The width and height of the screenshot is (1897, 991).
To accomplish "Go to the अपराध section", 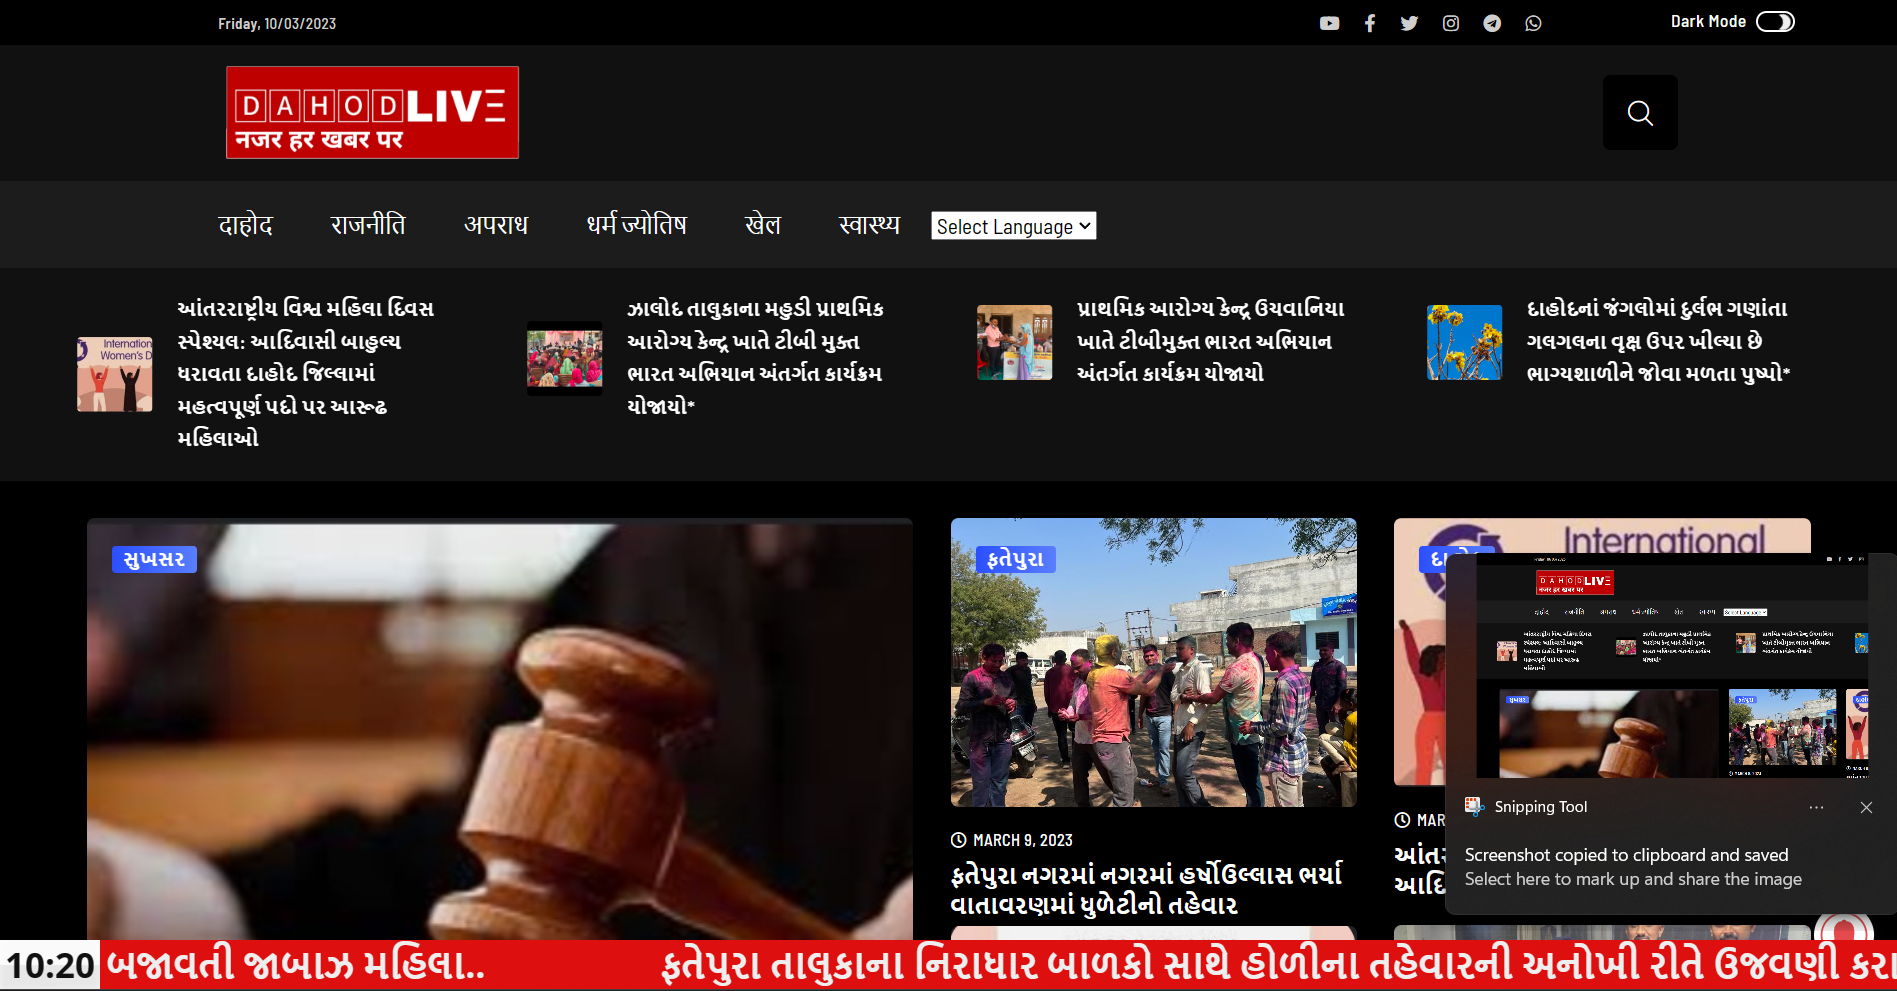I will (x=496, y=225).
